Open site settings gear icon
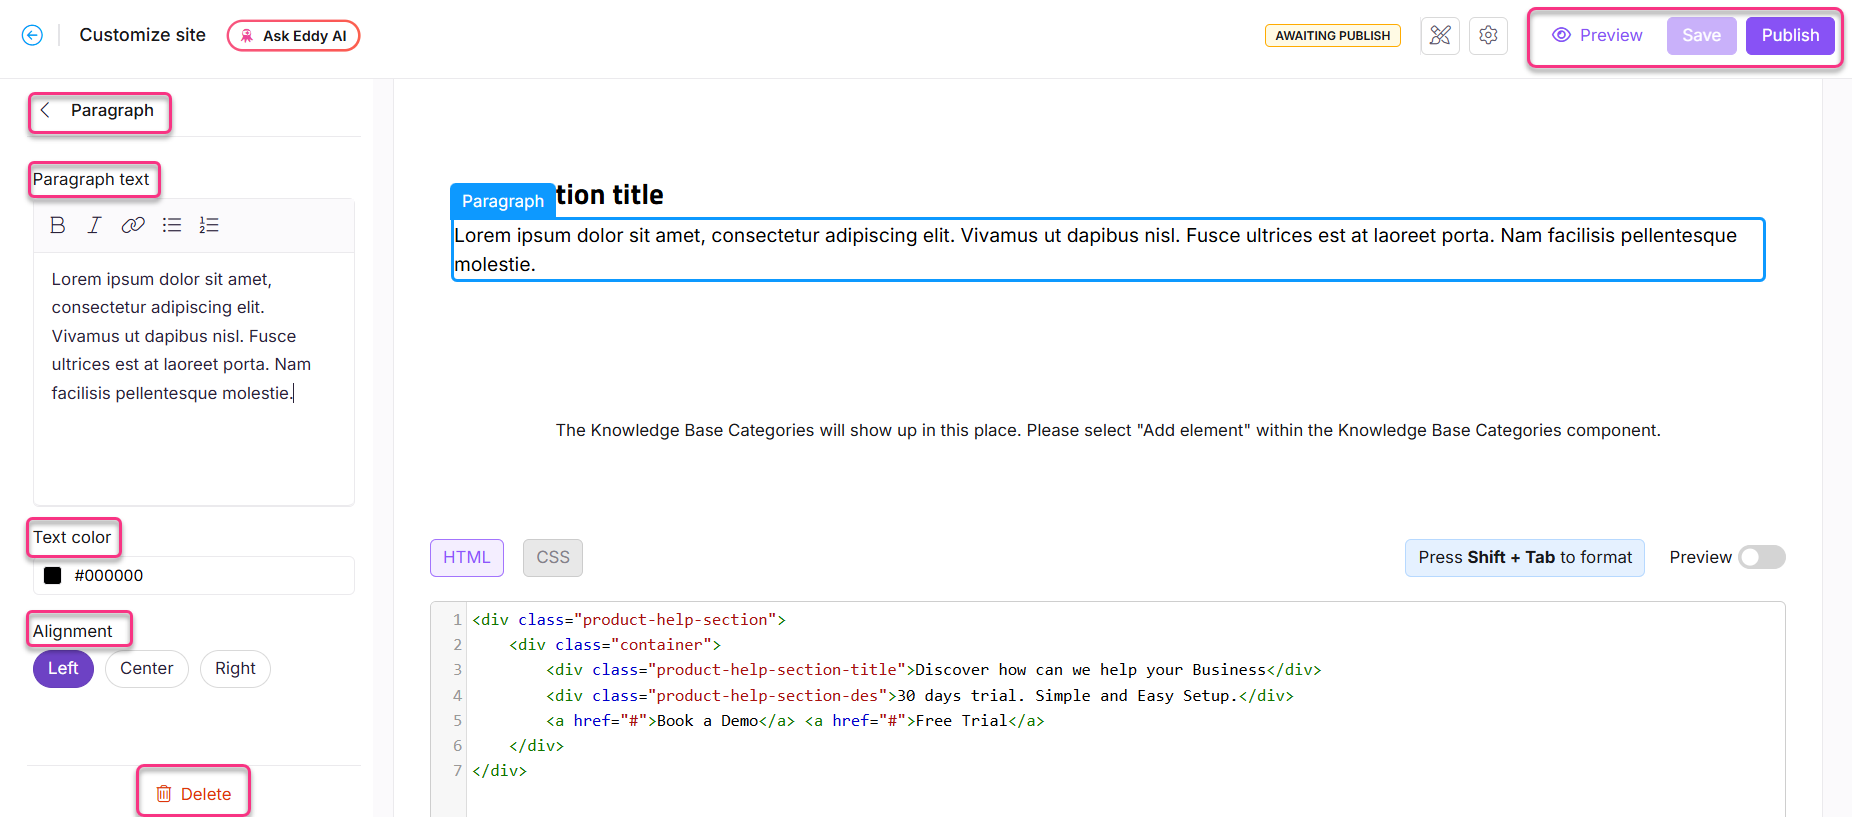 (1488, 36)
